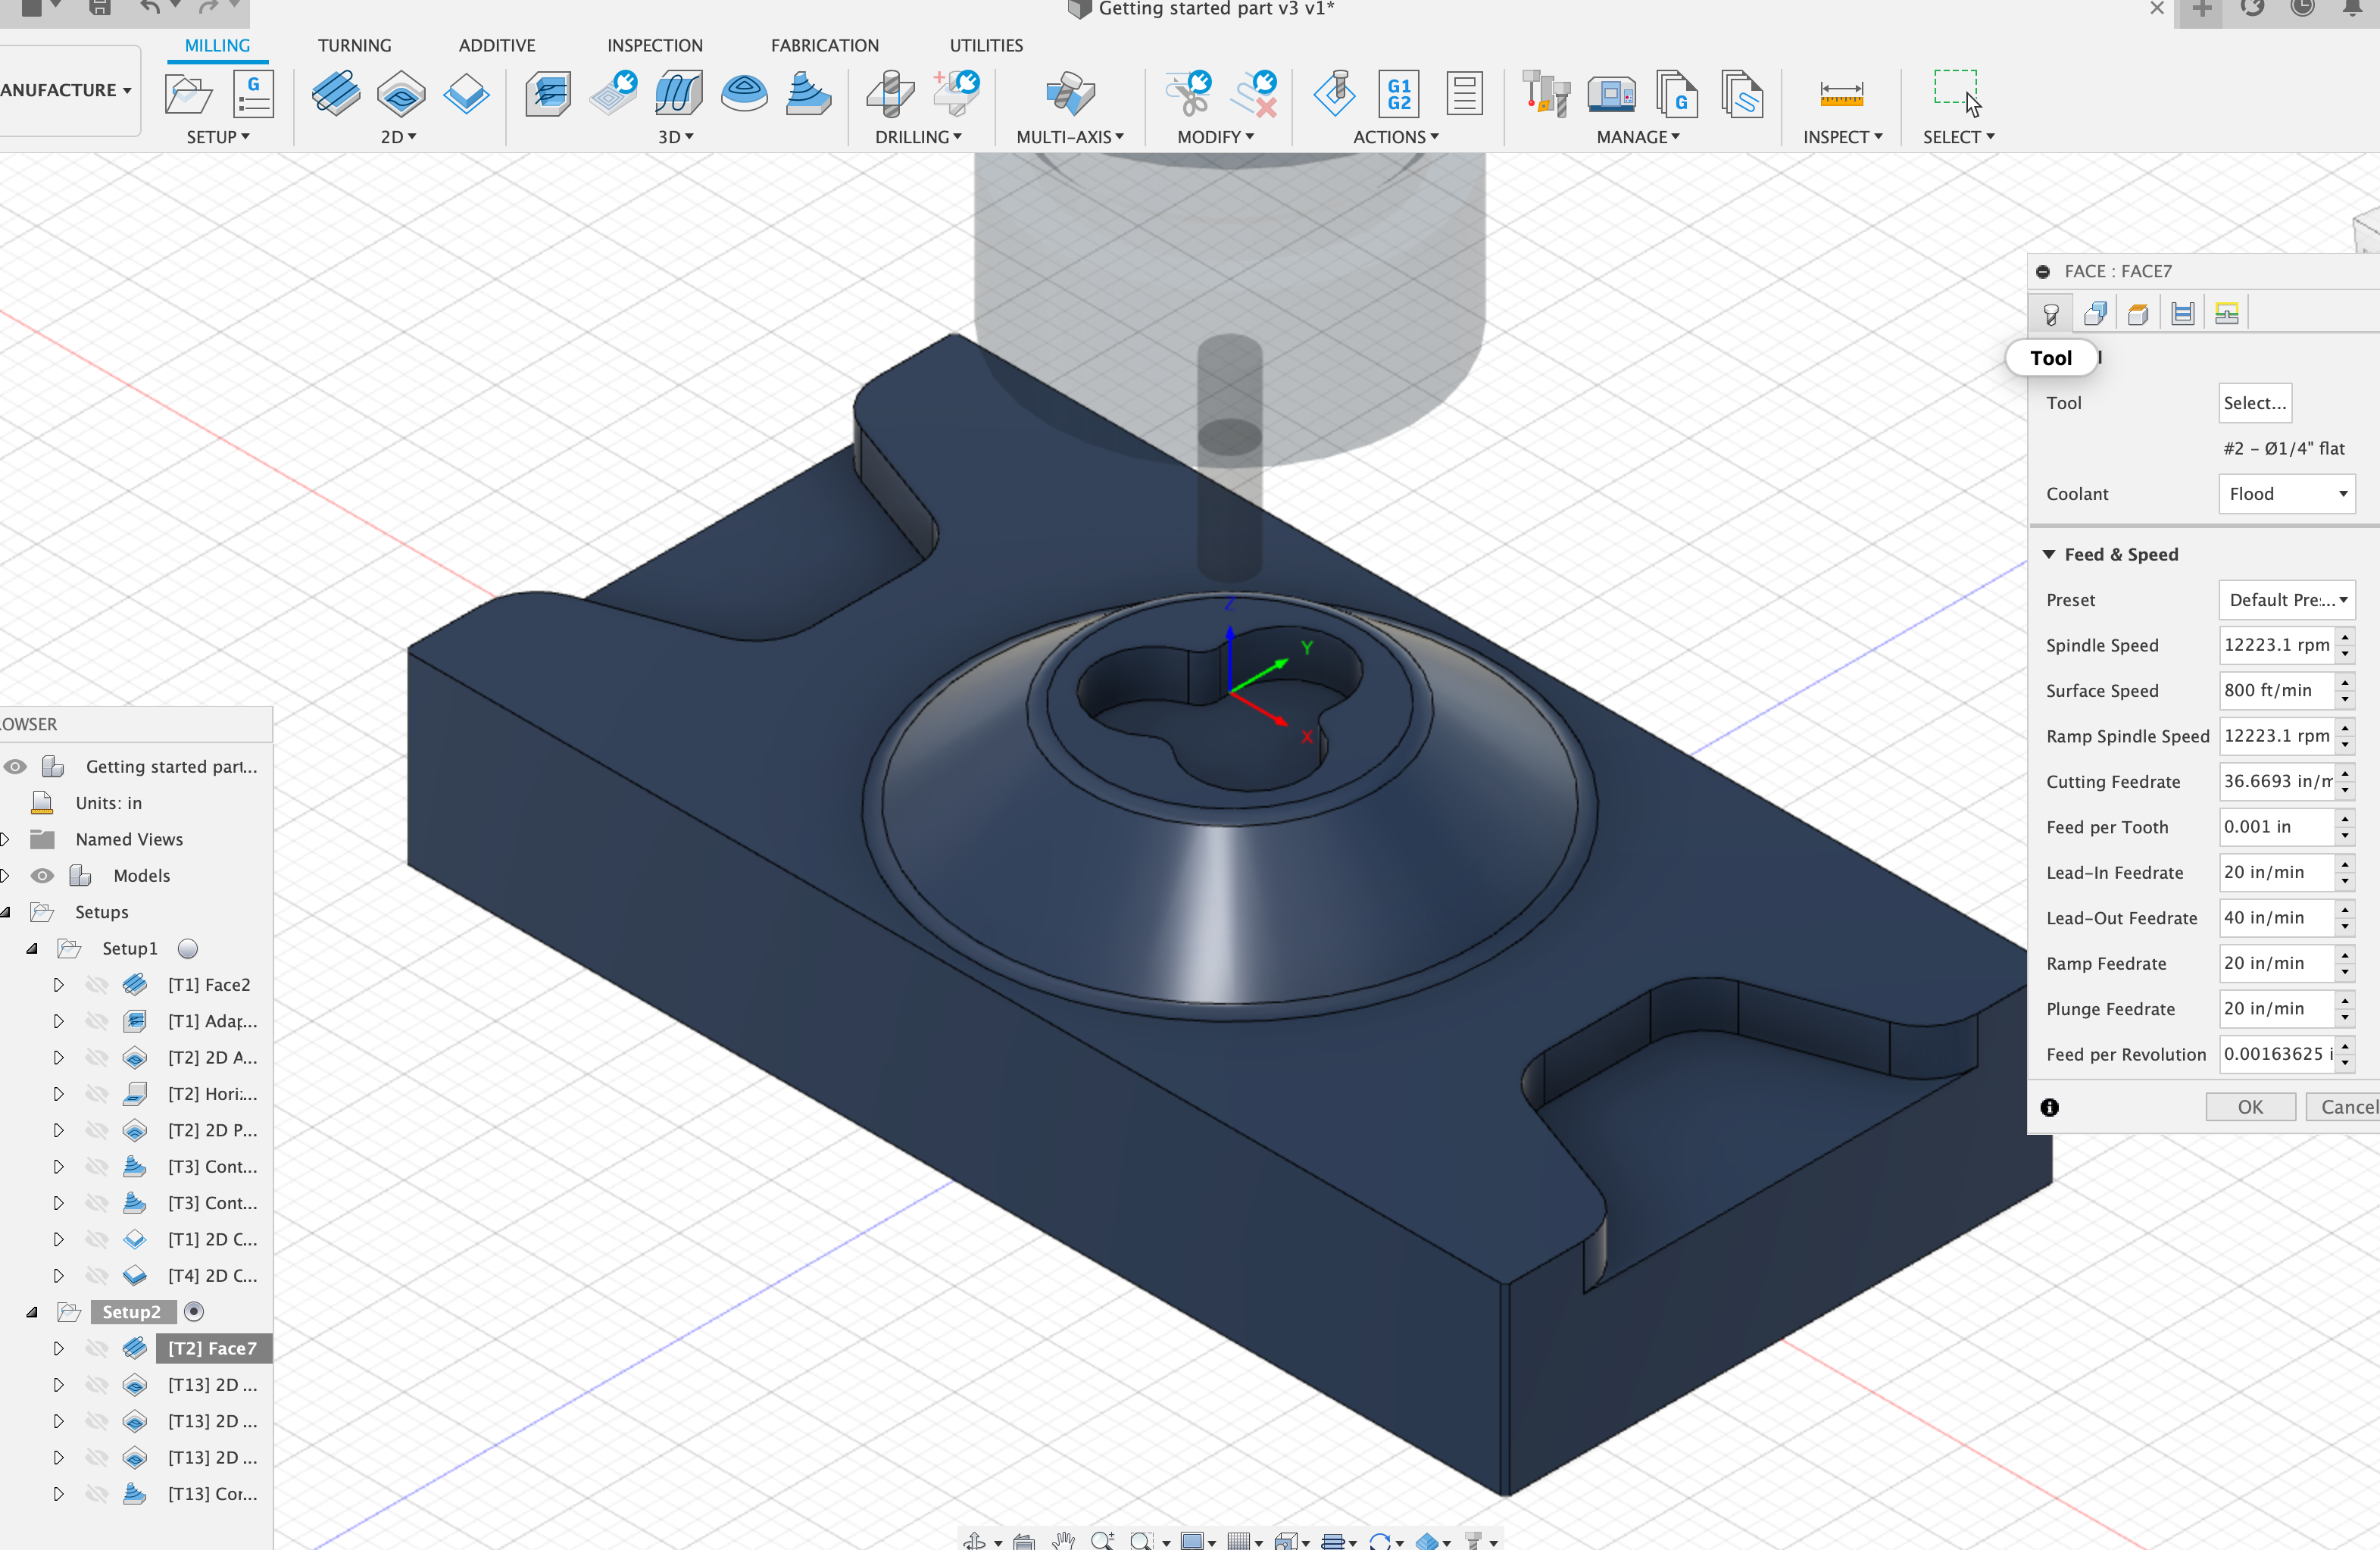Open the Coolant Flood dropdown
The image size is (2380, 1550).
point(2286,494)
